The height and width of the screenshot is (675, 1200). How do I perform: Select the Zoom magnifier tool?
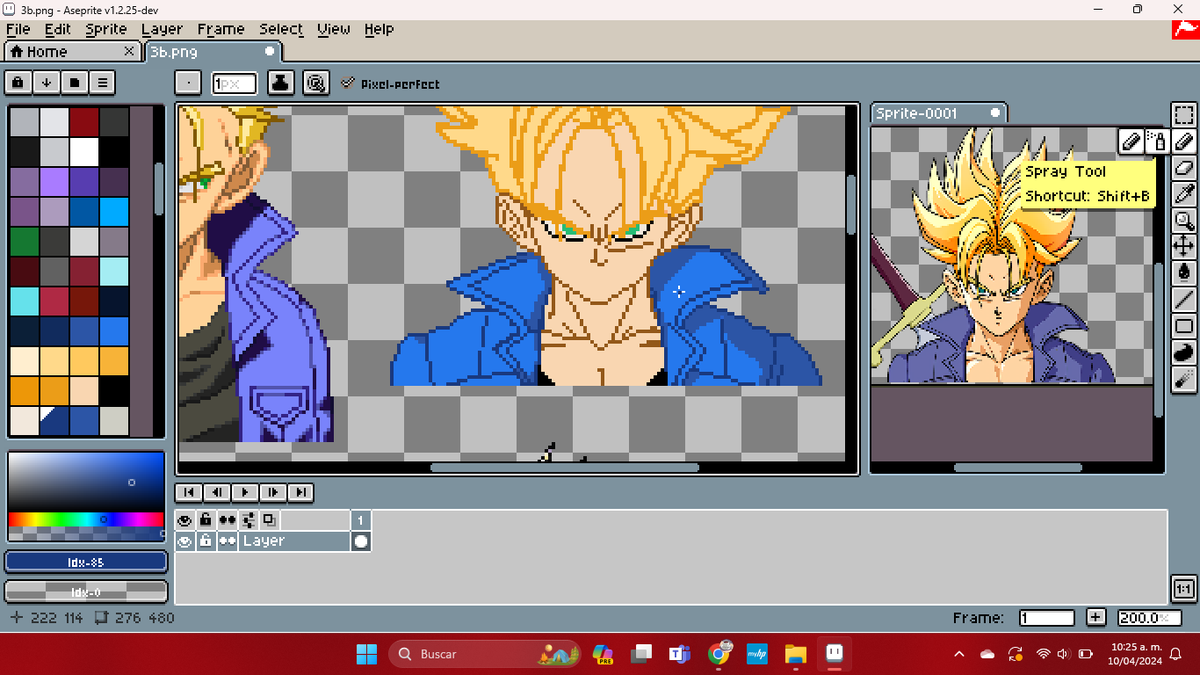tap(1184, 220)
